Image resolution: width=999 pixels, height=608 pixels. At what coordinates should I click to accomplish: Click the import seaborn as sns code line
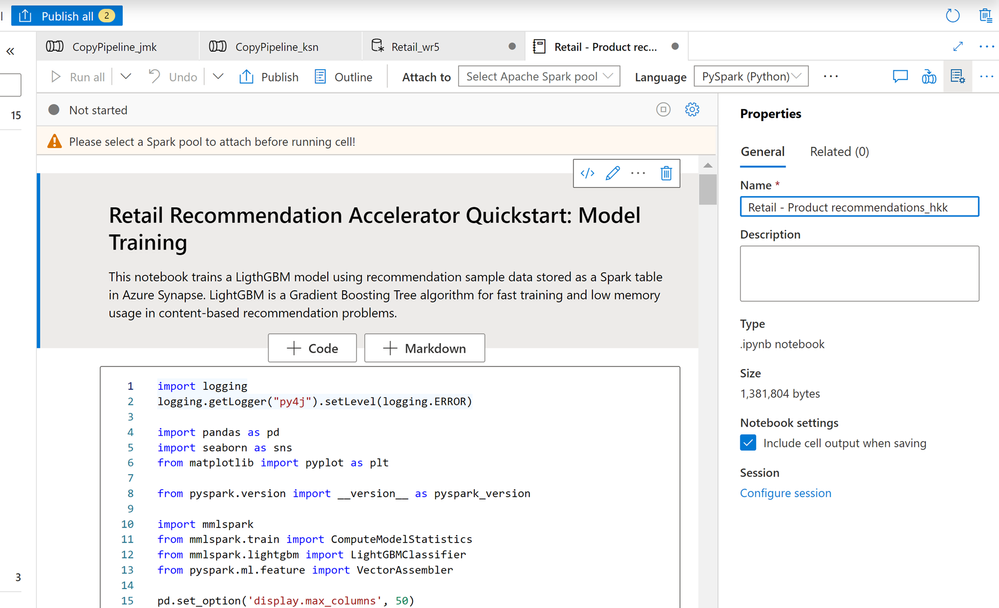tap(225, 447)
